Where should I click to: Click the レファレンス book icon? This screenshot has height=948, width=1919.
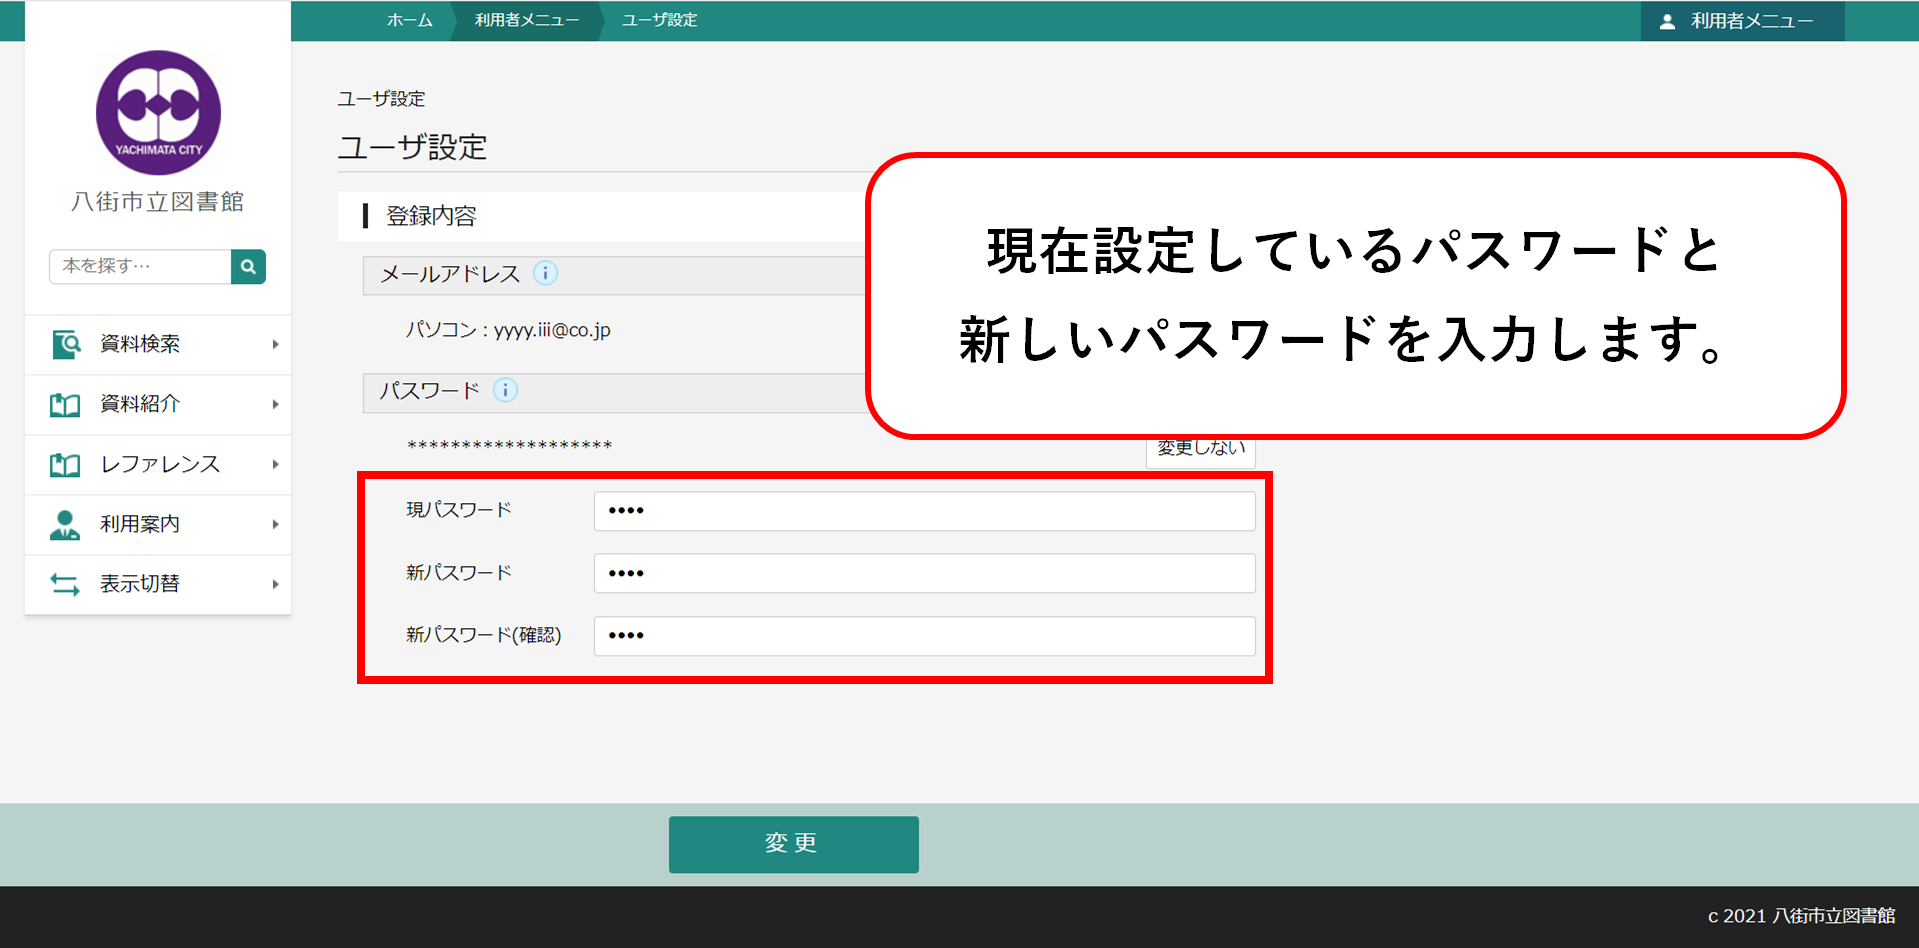(x=65, y=464)
